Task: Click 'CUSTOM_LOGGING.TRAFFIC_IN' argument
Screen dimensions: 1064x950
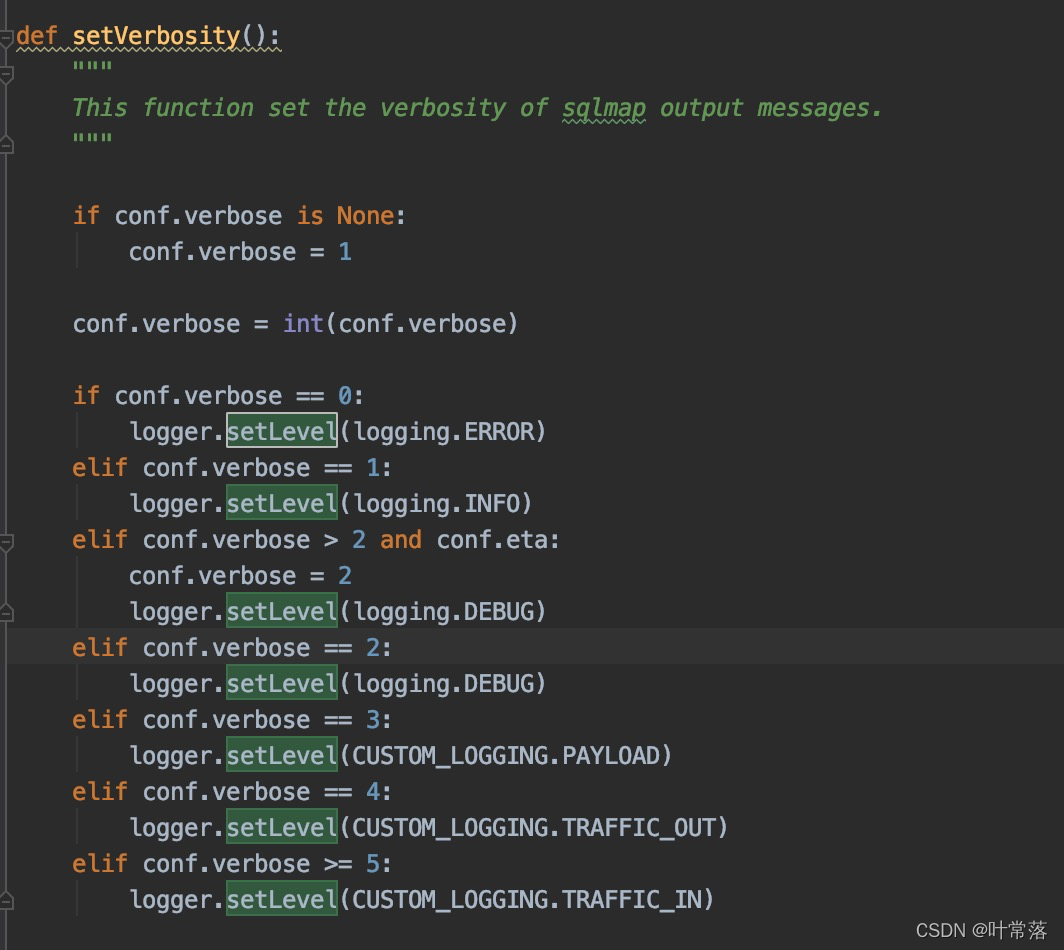Action: [x=527, y=899]
